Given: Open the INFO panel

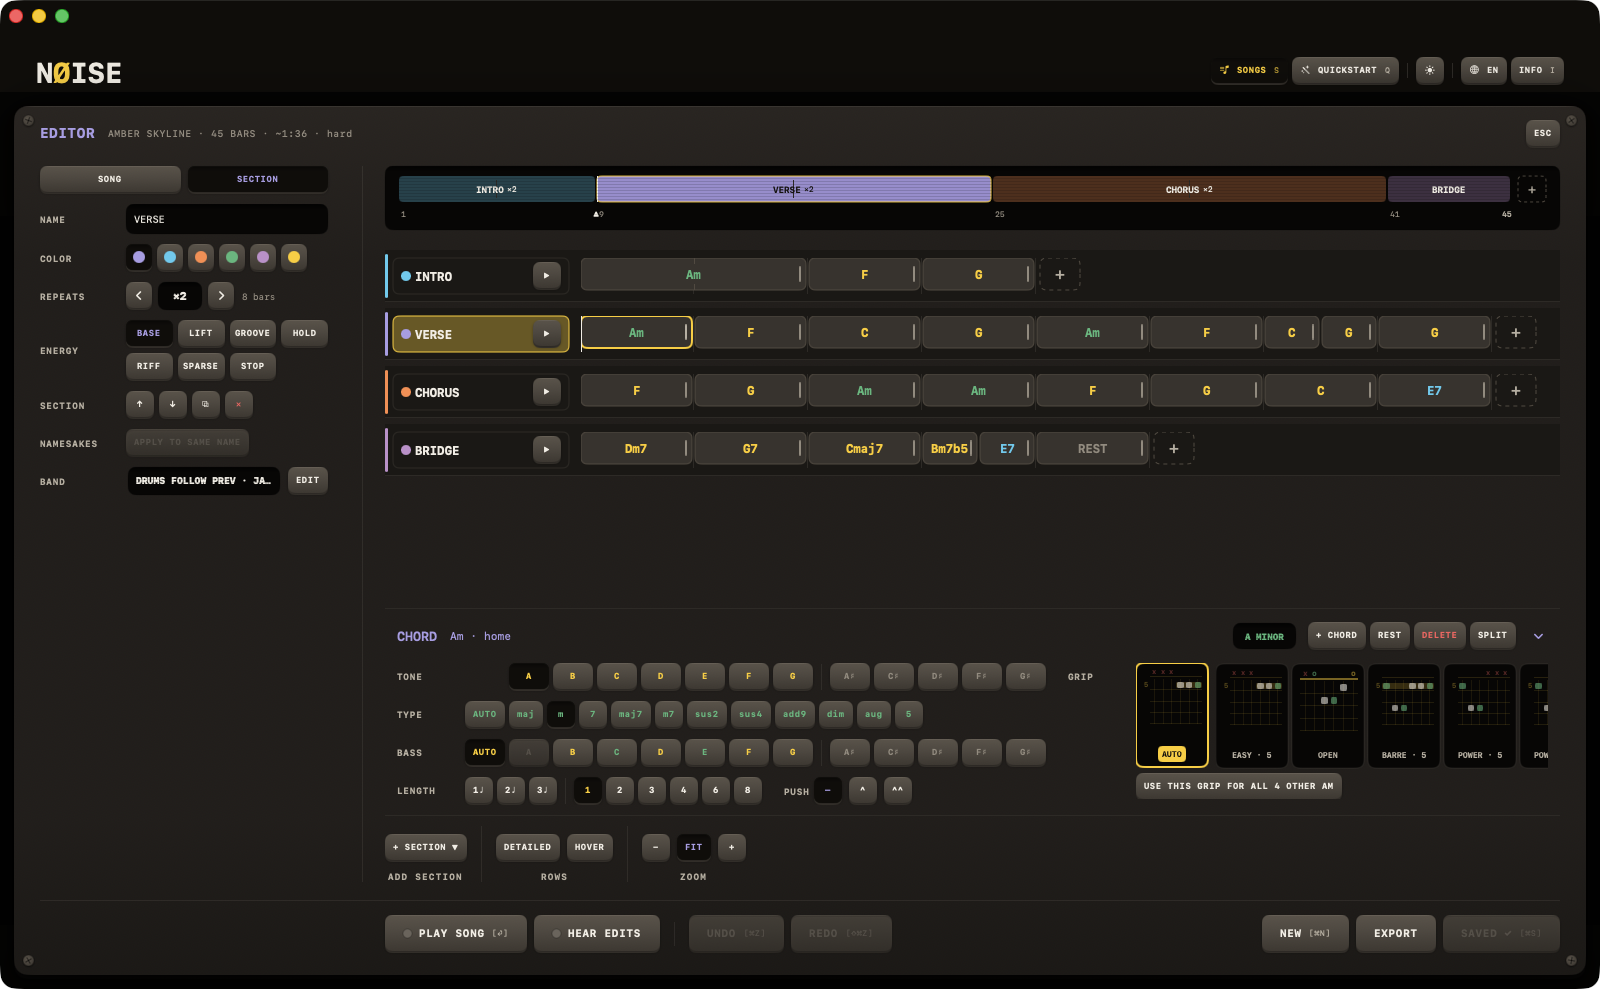Looking at the screenshot, I should (1537, 70).
